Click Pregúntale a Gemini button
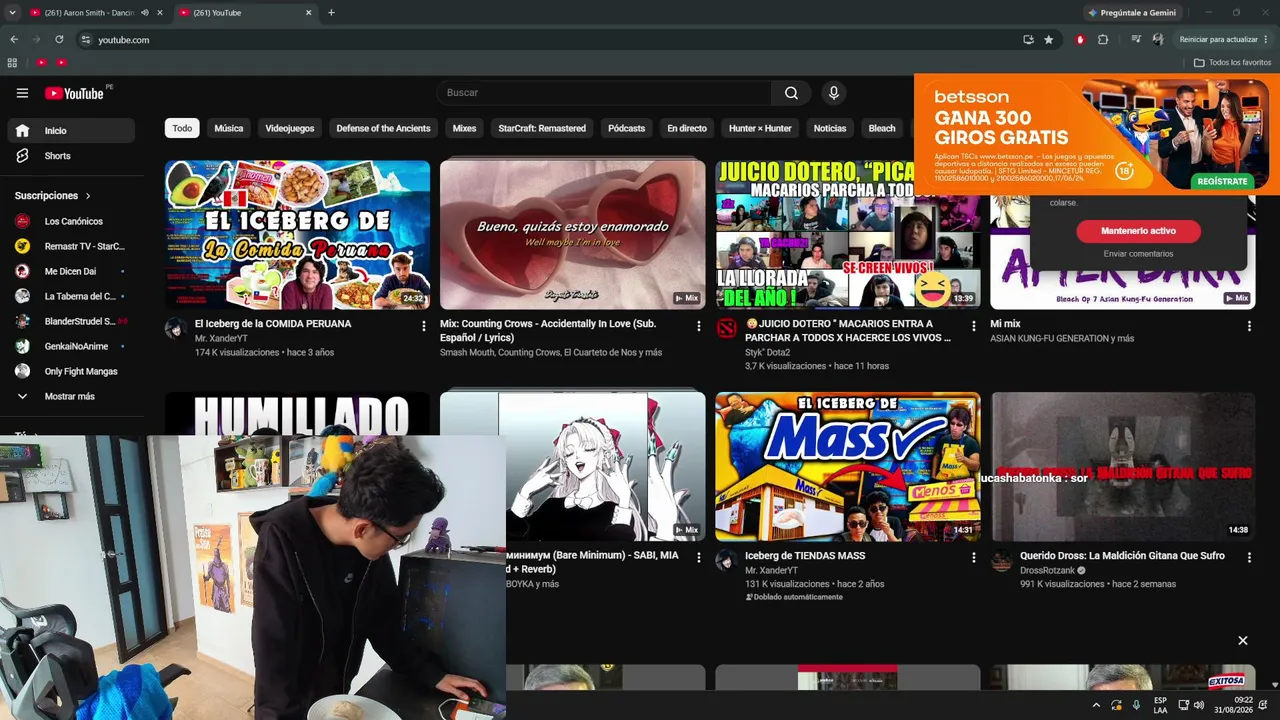The image size is (1280, 720). [x=1131, y=13]
